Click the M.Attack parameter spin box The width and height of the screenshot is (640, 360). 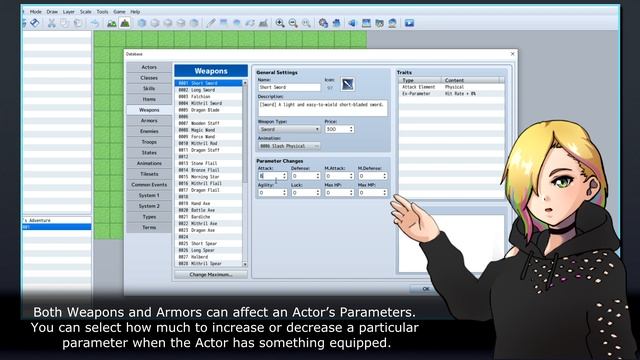(x=339, y=176)
